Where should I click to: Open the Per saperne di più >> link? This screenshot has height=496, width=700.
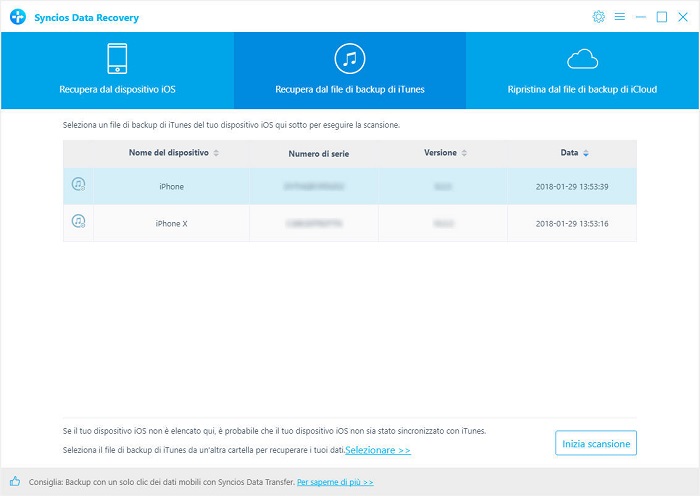pos(335,482)
